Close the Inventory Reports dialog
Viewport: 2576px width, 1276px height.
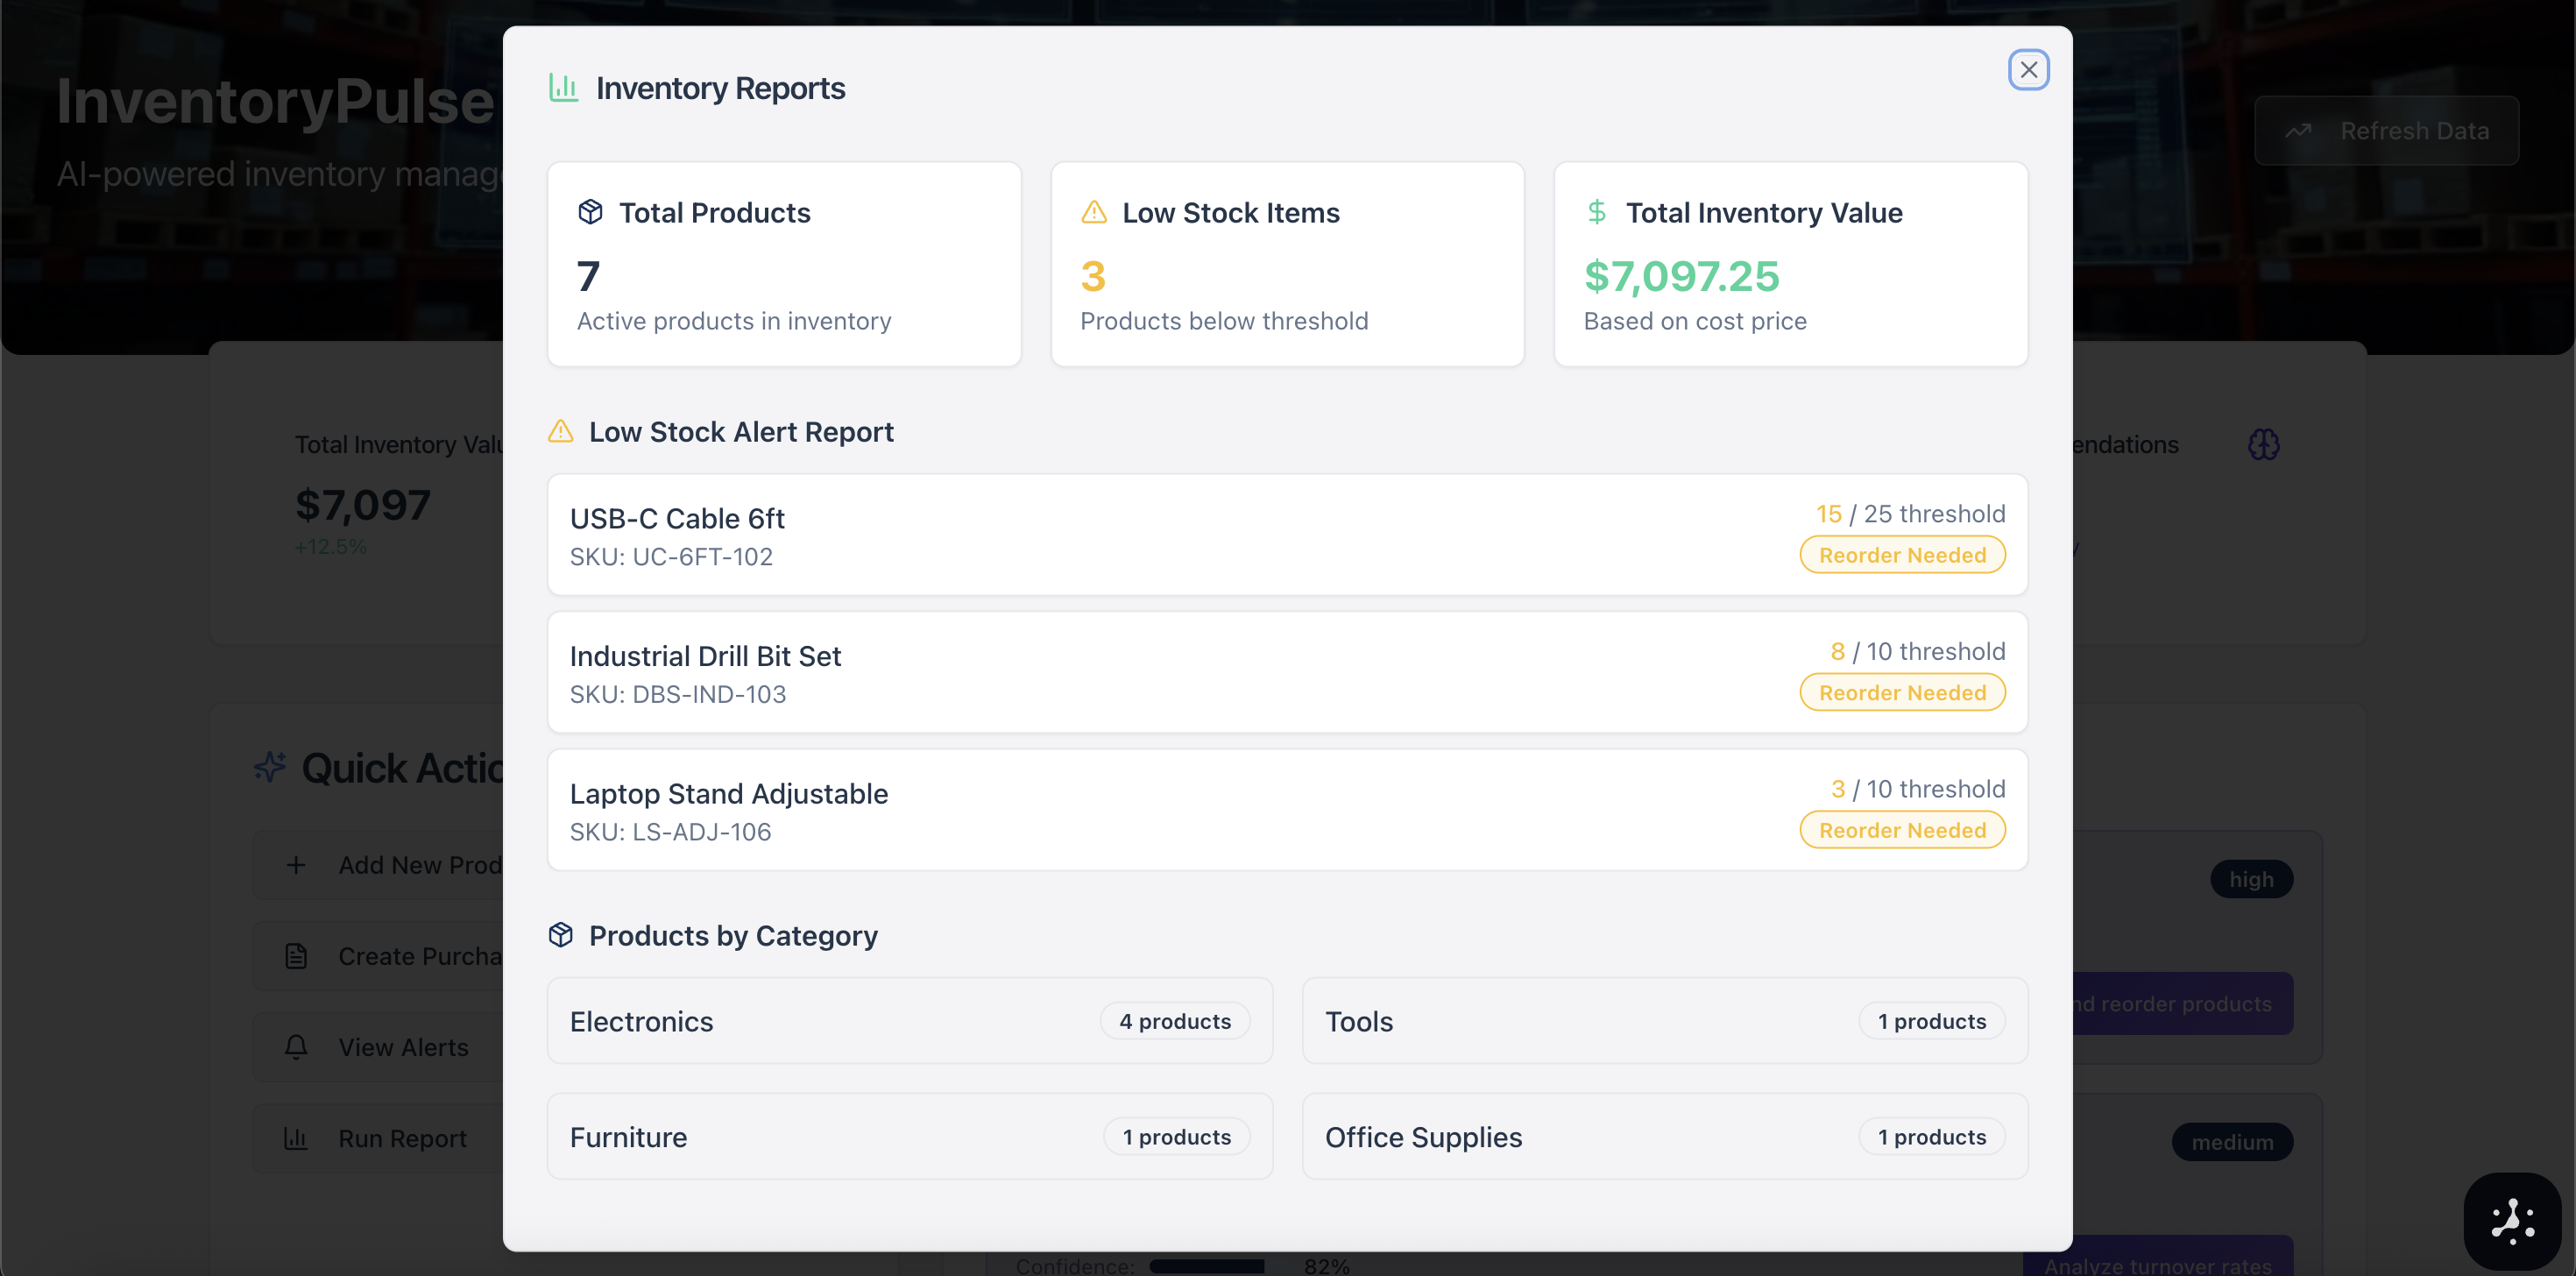pos(2028,70)
